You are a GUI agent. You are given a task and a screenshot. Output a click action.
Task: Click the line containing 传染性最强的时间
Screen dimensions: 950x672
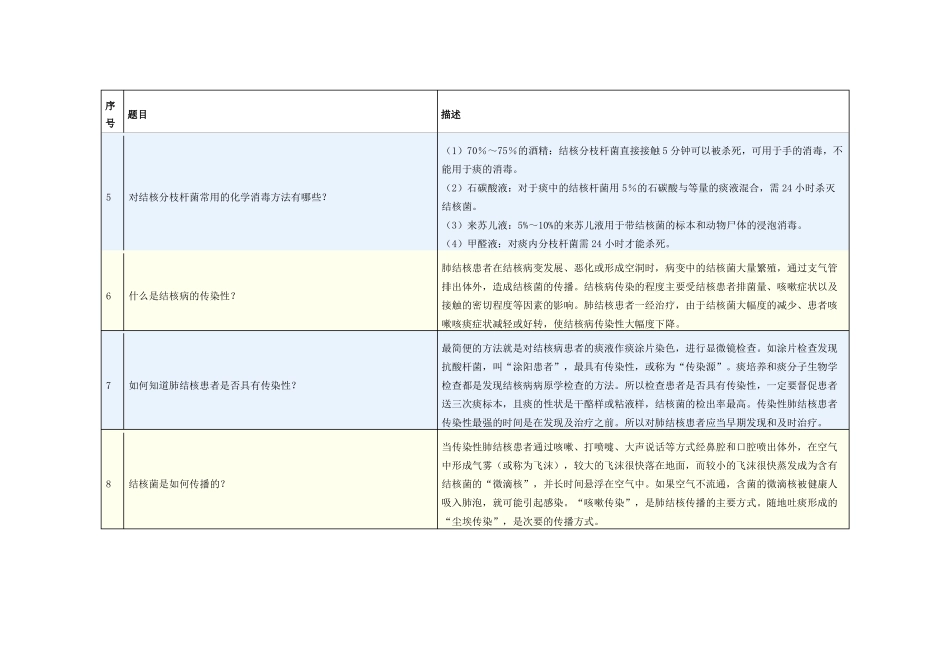click(x=635, y=423)
